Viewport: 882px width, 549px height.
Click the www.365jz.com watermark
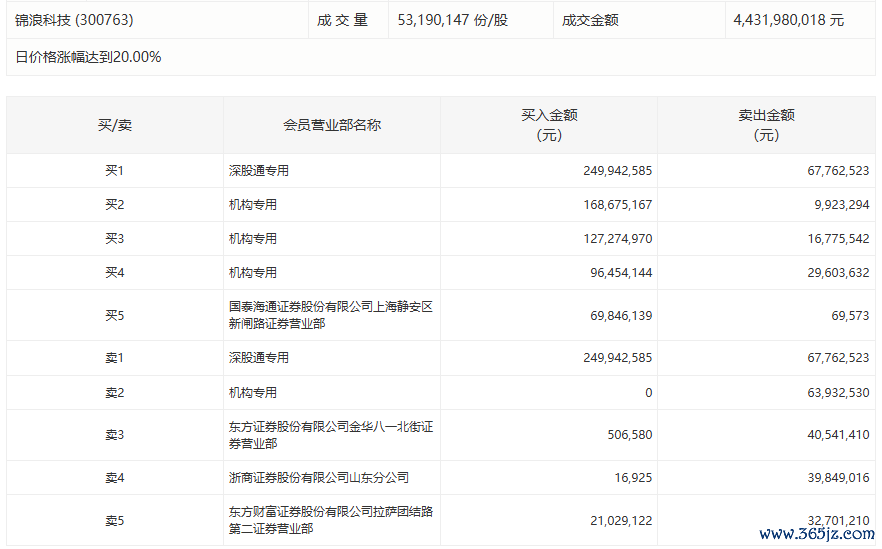click(x=816, y=535)
